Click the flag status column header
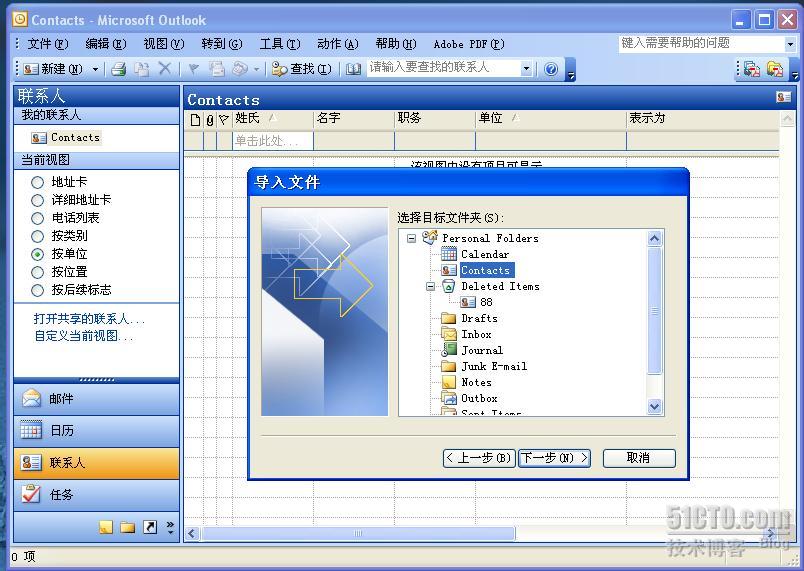The height and width of the screenshot is (571, 804). (224, 120)
